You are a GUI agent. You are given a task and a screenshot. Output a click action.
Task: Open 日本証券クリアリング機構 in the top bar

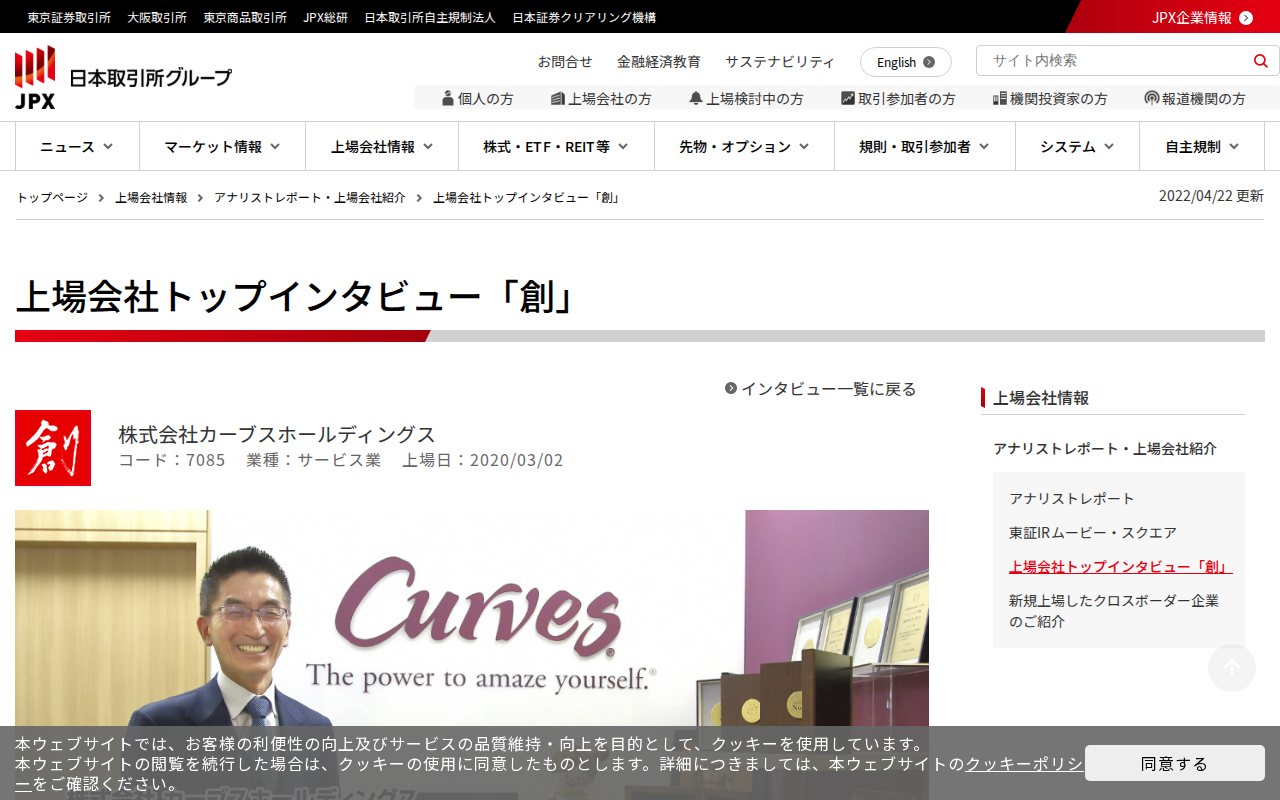[584, 17]
